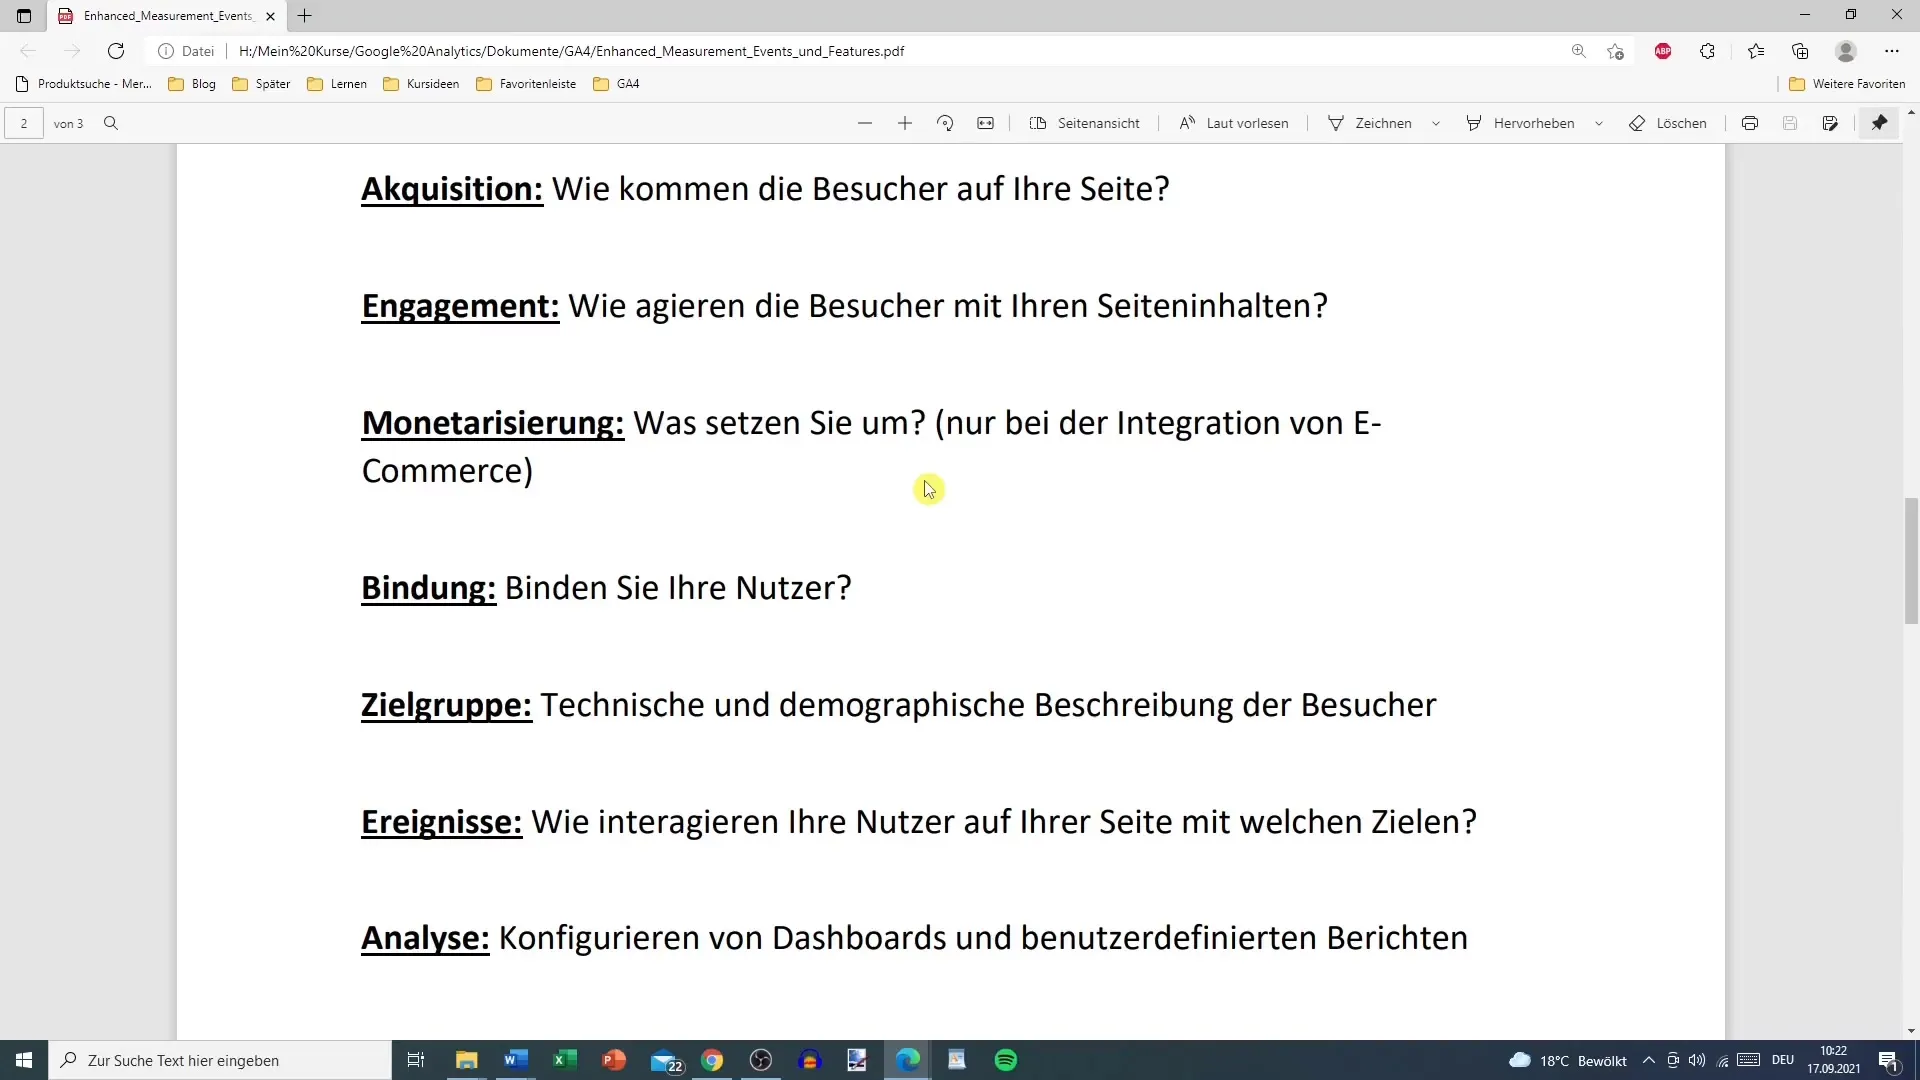This screenshot has height=1080, width=1920.
Task: Open the GA4 bookmark folder
Action: (x=616, y=84)
